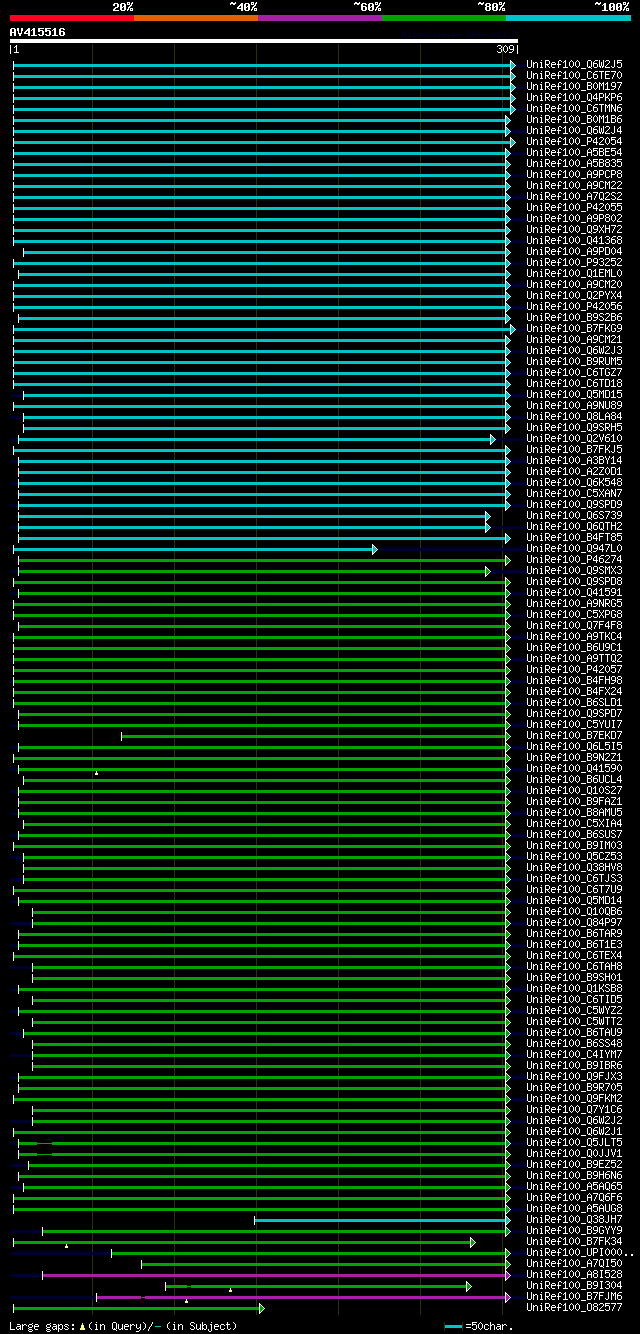The width and height of the screenshot is (640, 1334).
Task: Click hit label UniRef100_C6TGZ7
Action: (x=574, y=372)
